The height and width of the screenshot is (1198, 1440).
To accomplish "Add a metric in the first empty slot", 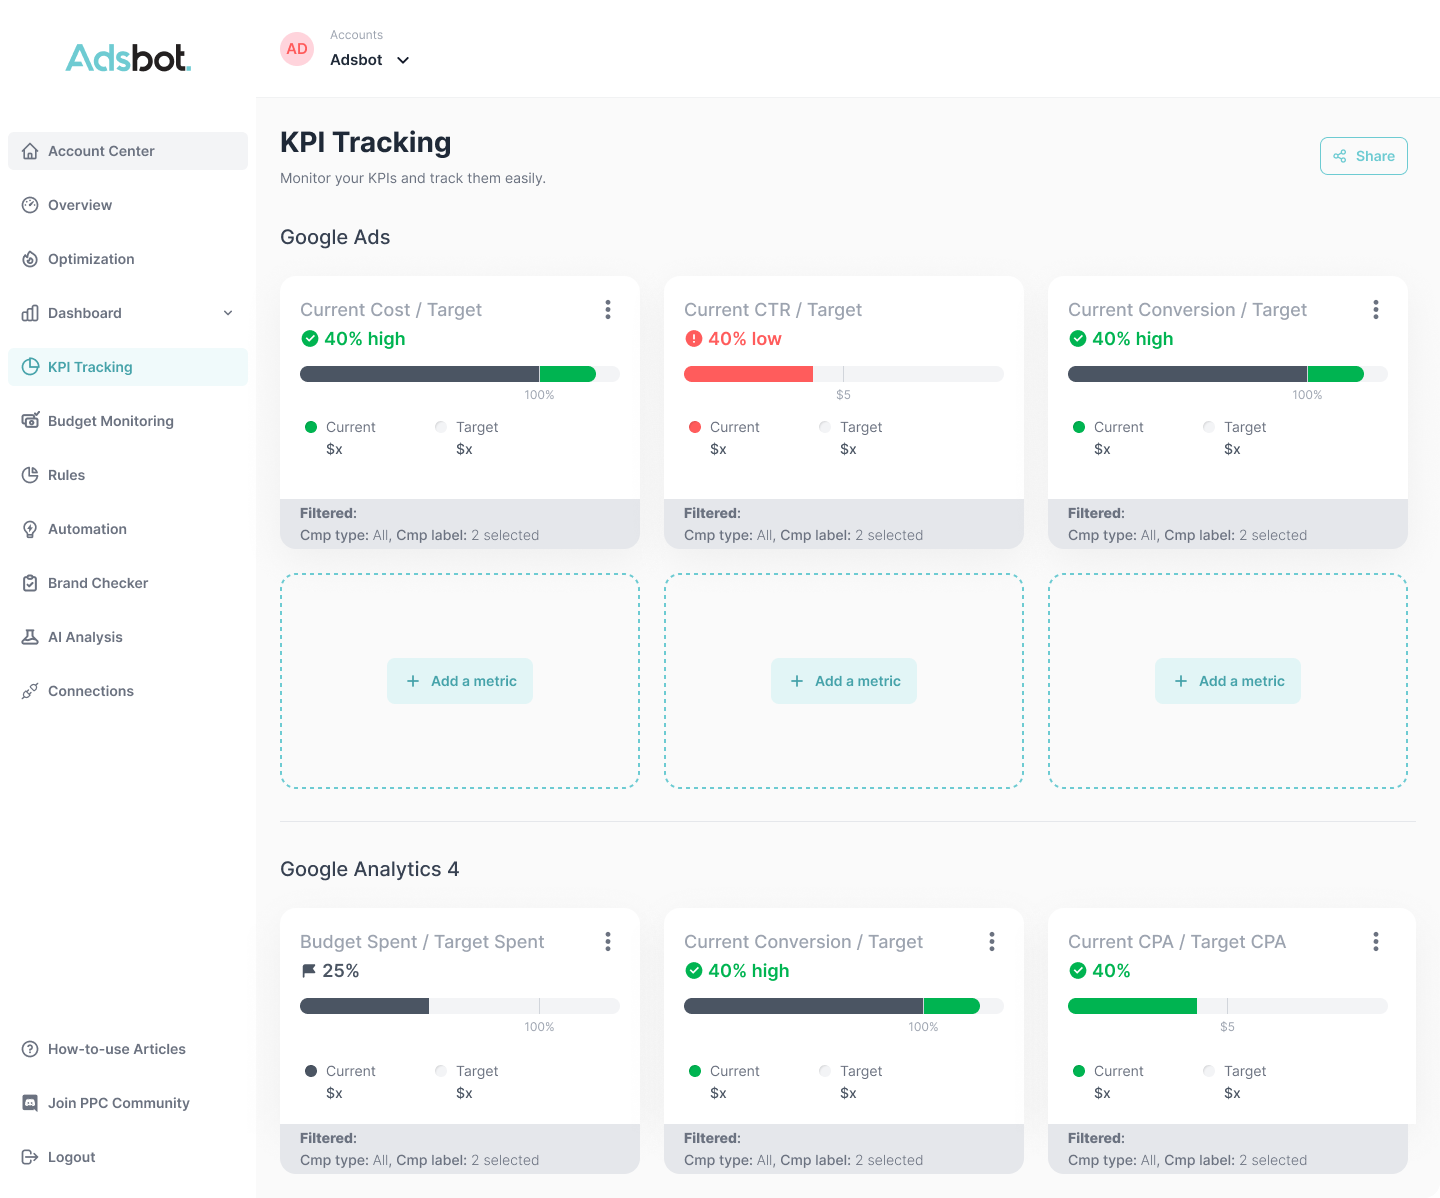I will pos(460,681).
